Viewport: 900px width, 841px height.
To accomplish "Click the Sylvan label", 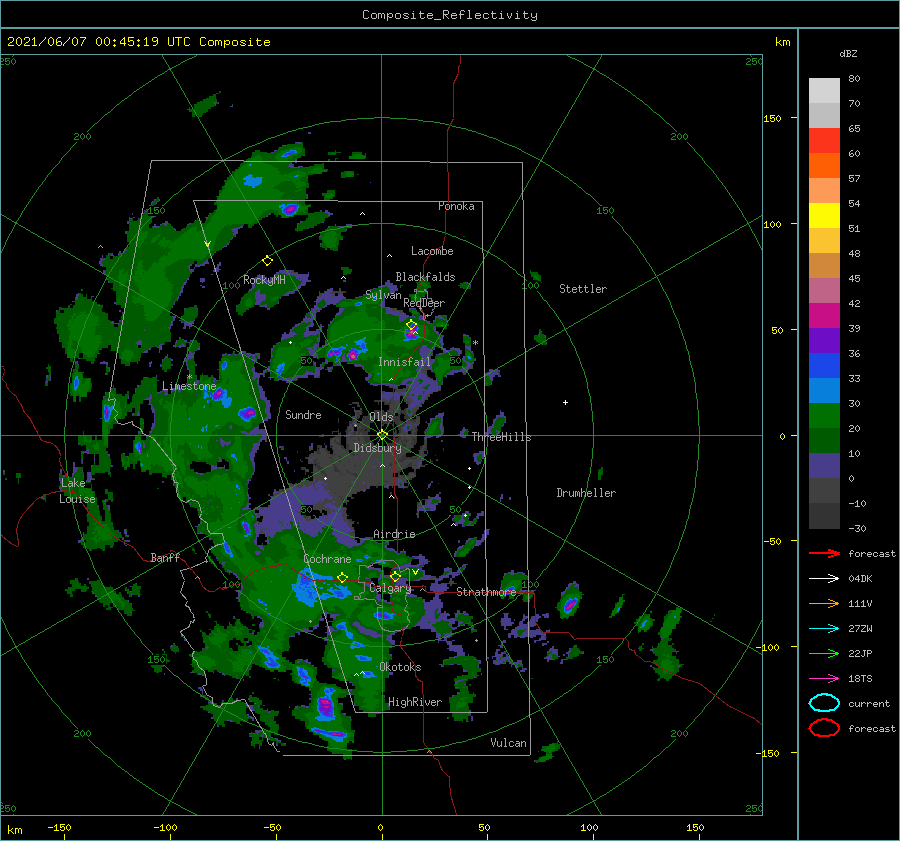I will pyautogui.click(x=383, y=295).
